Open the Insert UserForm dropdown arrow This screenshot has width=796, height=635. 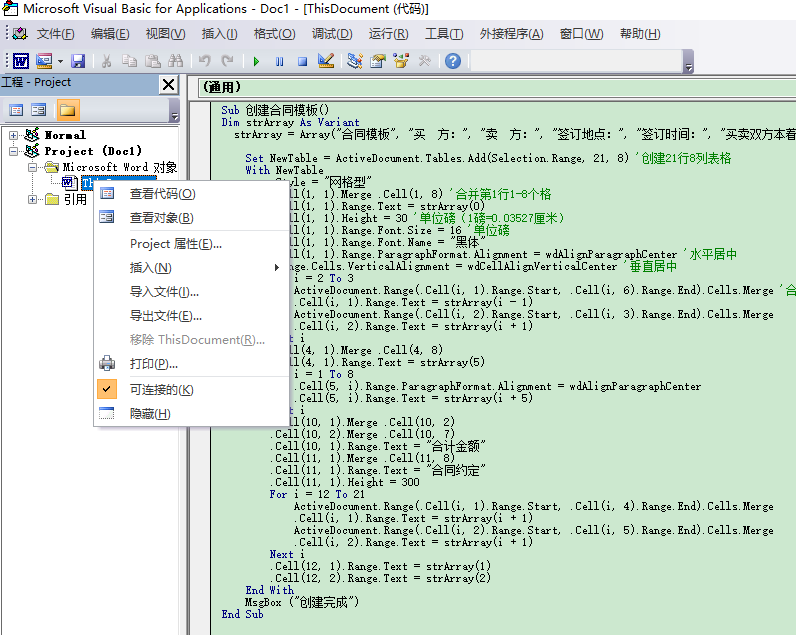60,61
